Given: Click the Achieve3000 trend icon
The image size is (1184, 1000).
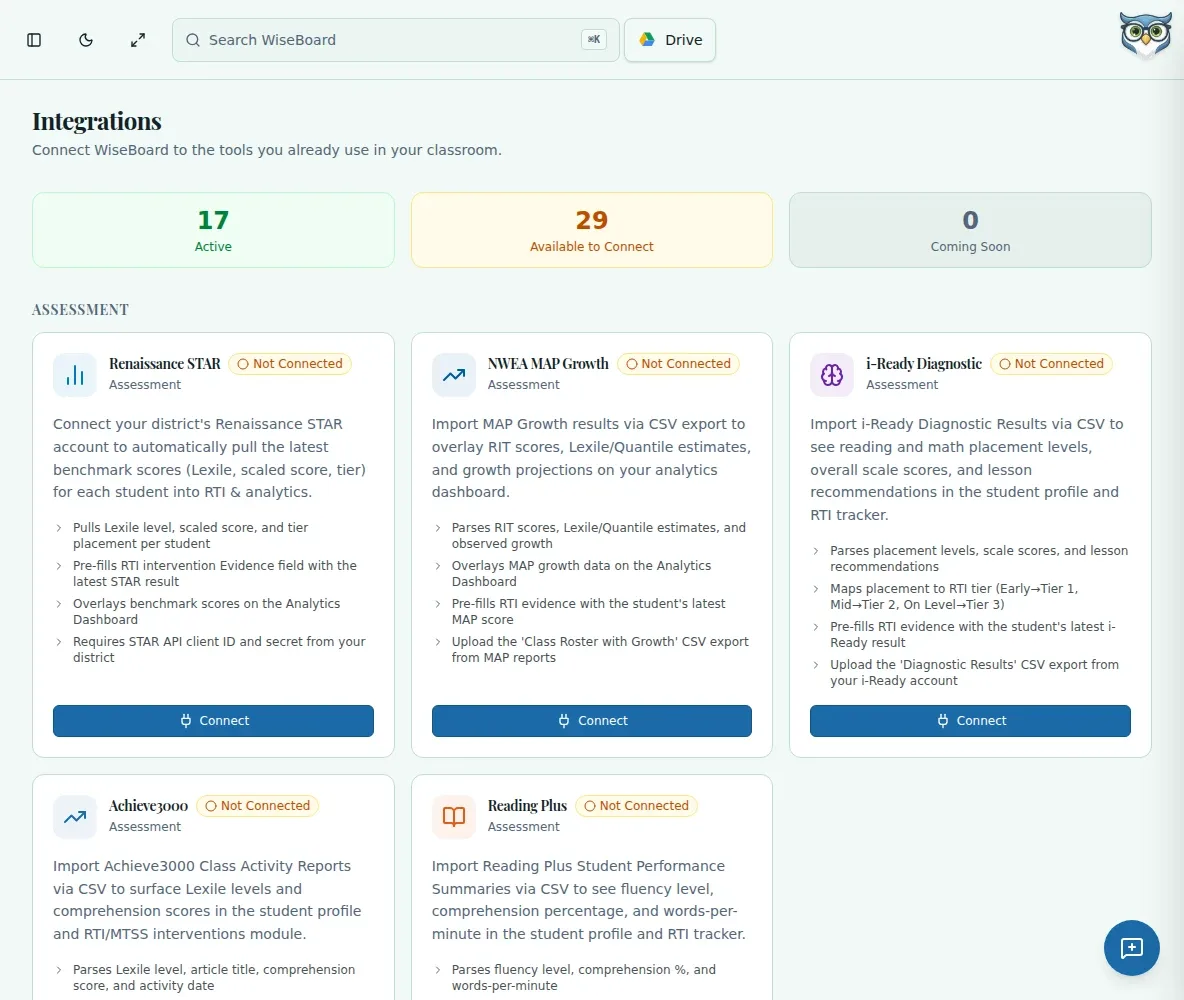Looking at the screenshot, I should click(x=75, y=816).
